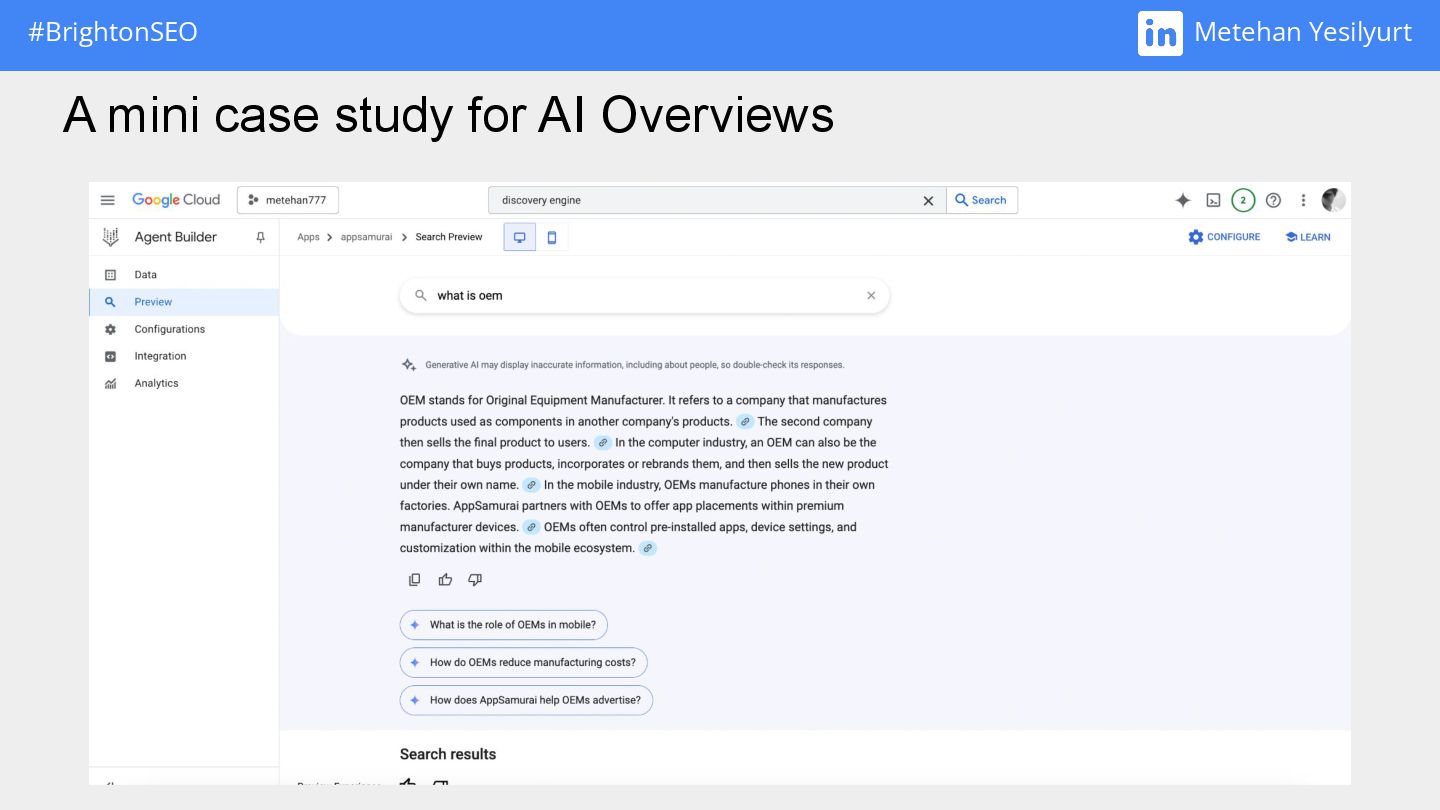The image size is (1440, 810).
Task: Click the appsamurai breadcrumb link
Action: (x=366, y=237)
